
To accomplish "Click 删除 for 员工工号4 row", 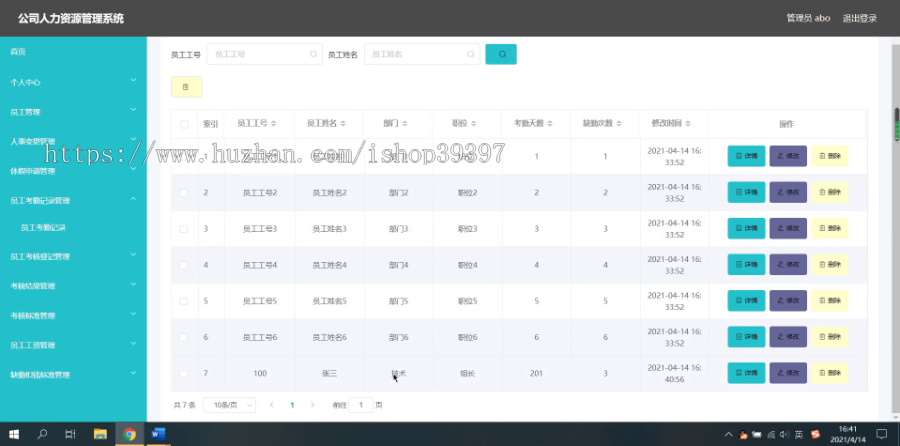I will pos(830,265).
